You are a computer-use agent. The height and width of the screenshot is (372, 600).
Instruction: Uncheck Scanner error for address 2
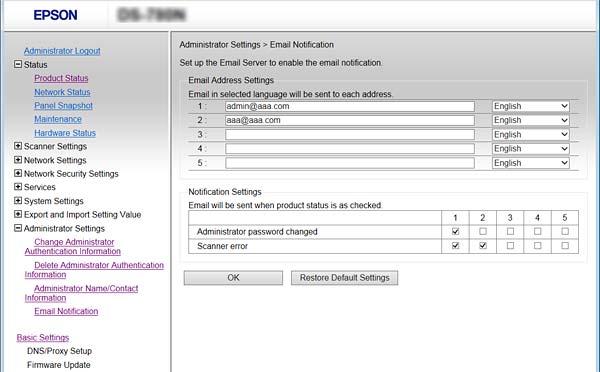tap(483, 246)
